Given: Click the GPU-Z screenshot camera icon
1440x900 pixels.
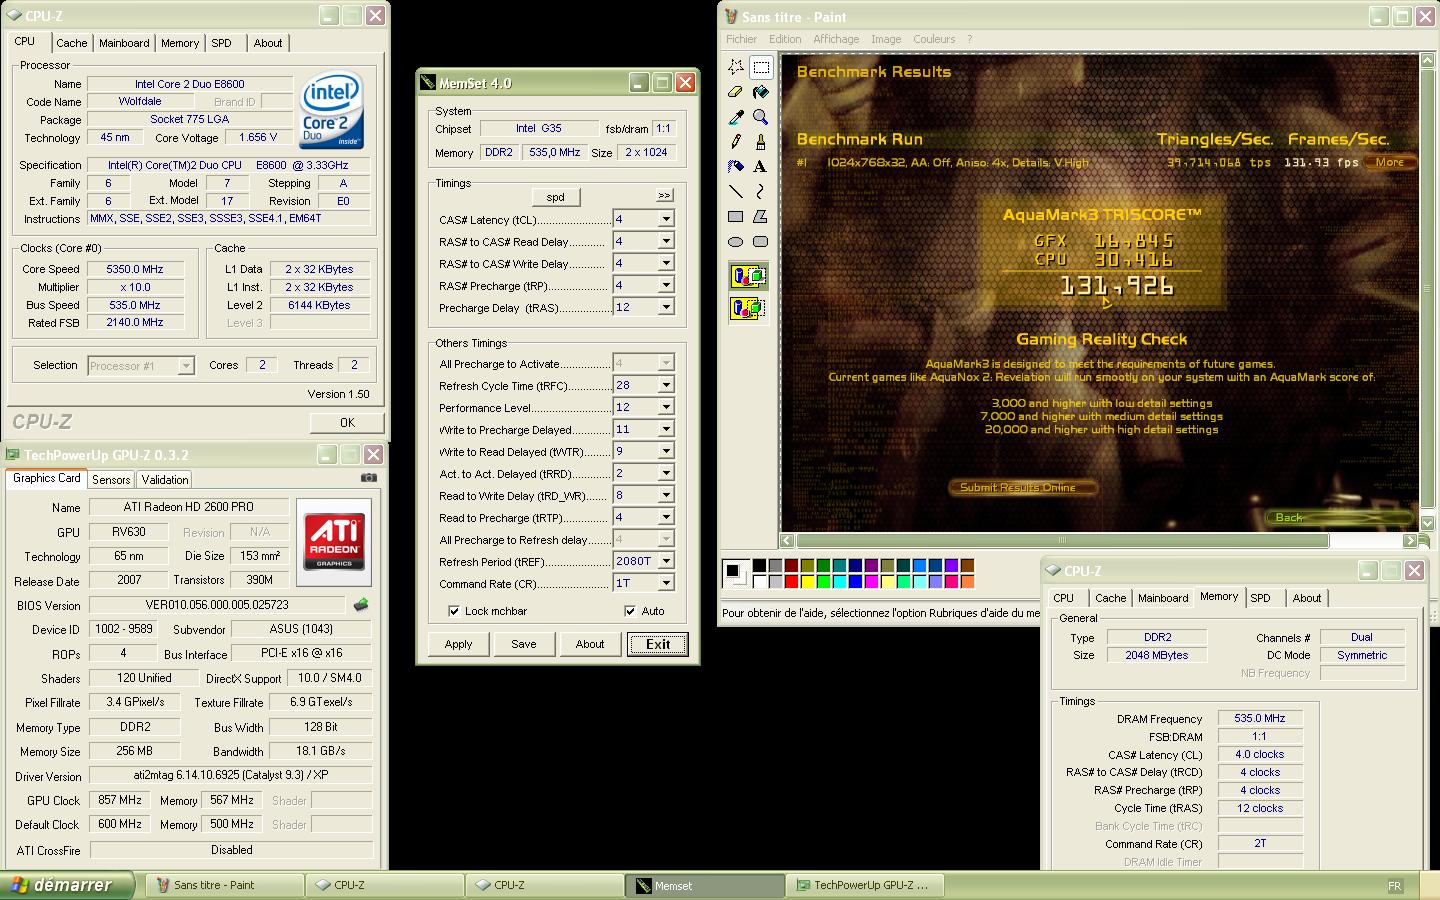Looking at the screenshot, I should point(369,478).
